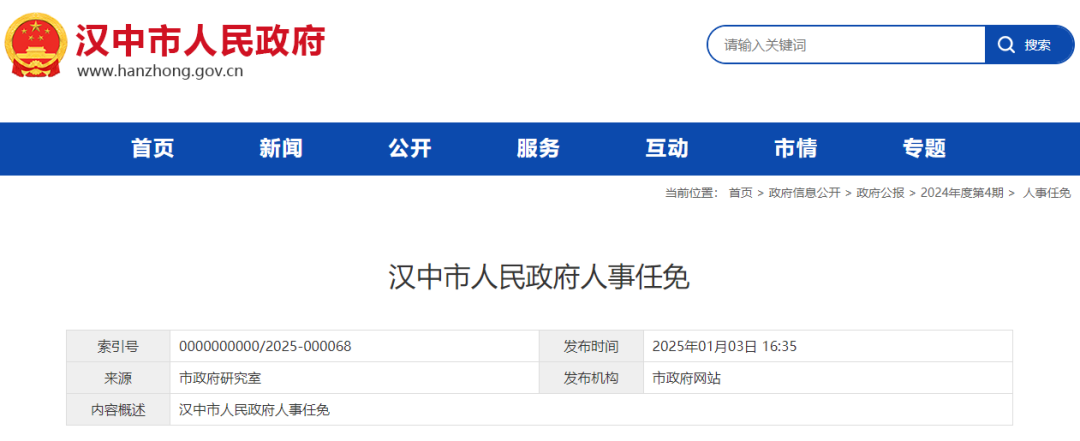Click the 索引号 label cell
This screenshot has height=441, width=1080.
point(118,346)
